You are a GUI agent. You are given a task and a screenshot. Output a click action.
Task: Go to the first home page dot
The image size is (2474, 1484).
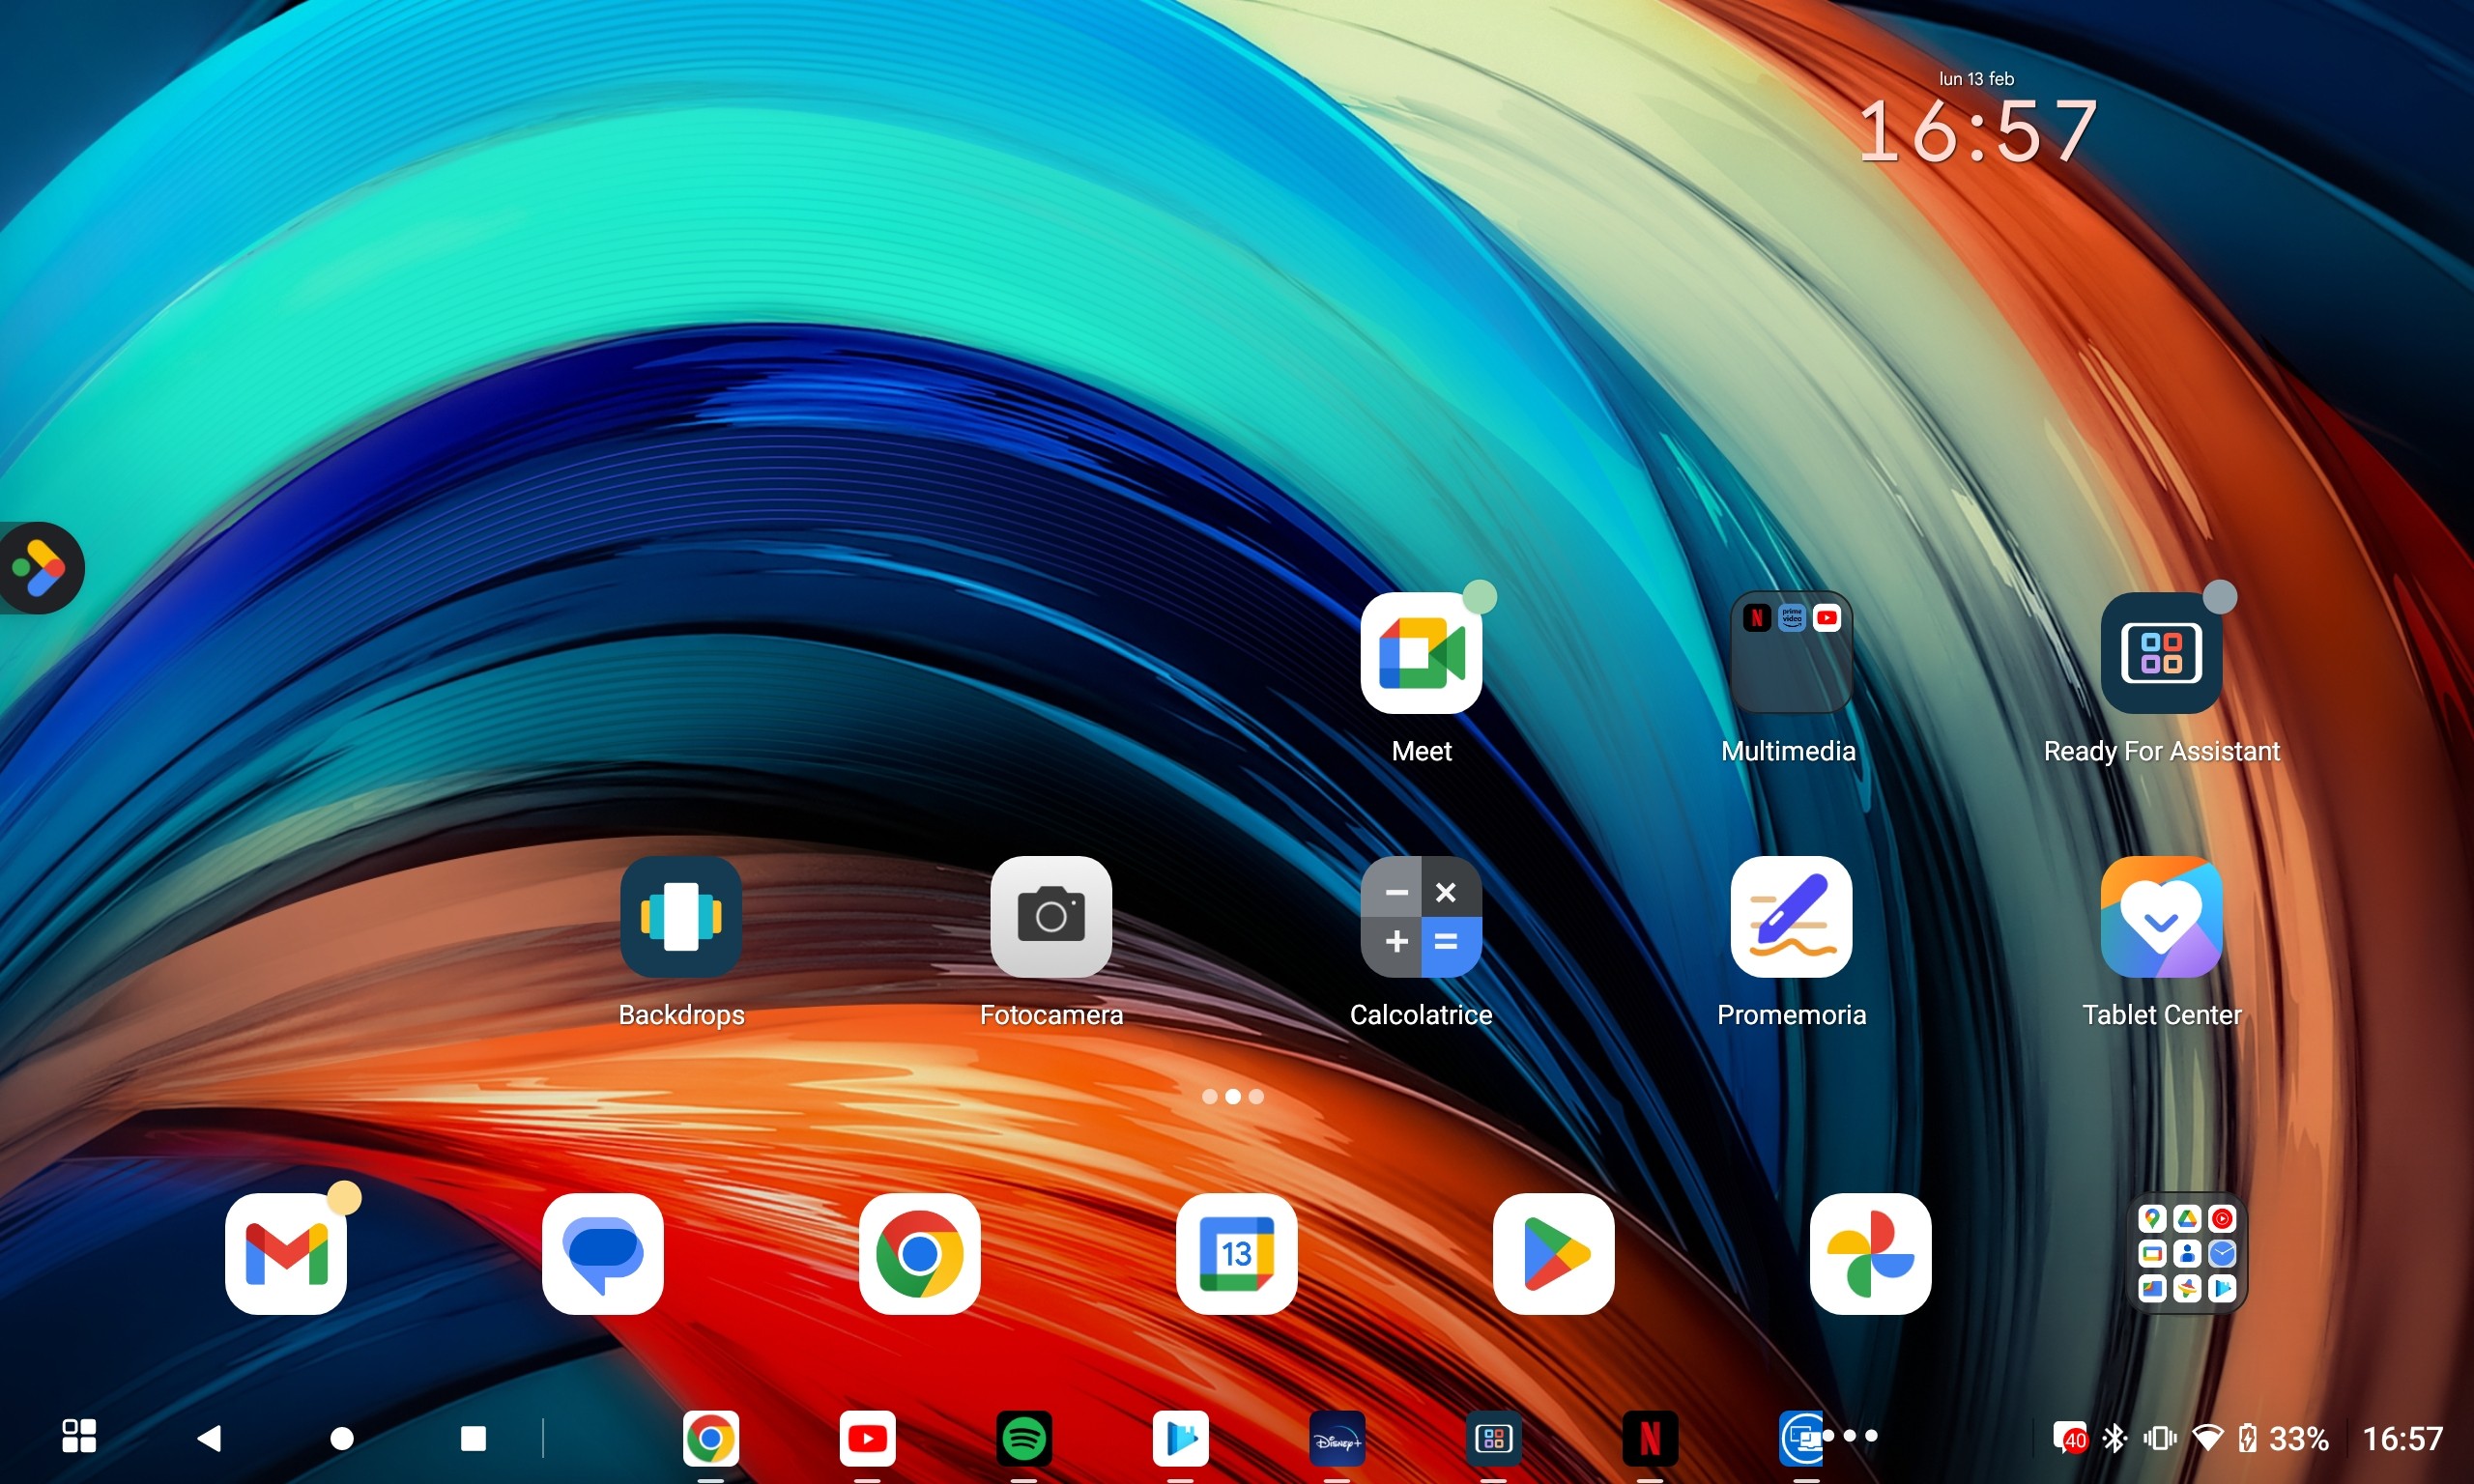(x=1210, y=1097)
